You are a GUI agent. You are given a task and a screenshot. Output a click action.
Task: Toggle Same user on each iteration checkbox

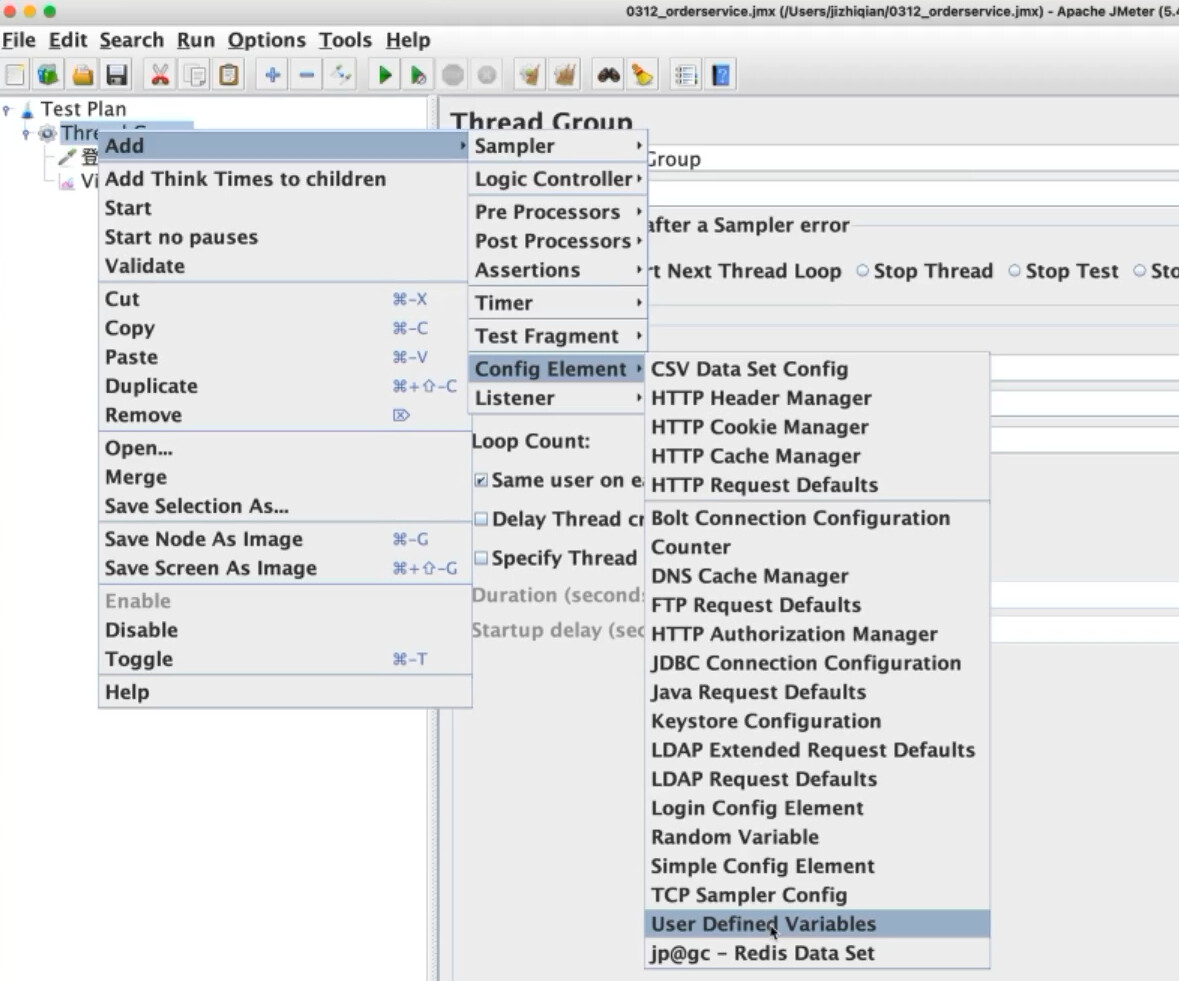[480, 480]
